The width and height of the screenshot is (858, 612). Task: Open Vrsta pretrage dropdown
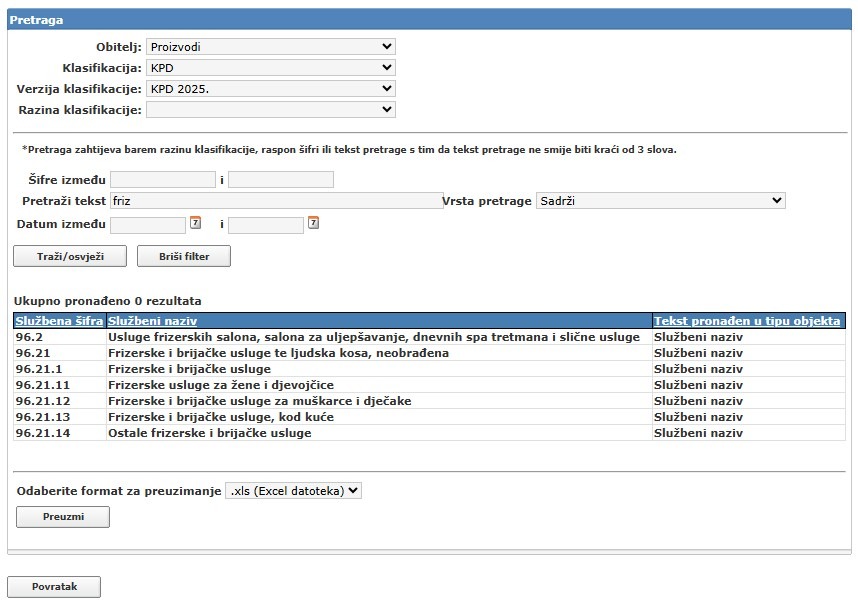coord(660,201)
